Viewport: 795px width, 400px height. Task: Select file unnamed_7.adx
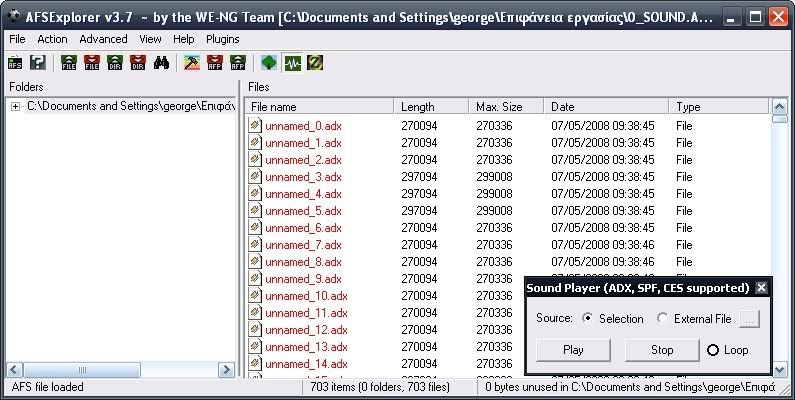click(303, 245)
